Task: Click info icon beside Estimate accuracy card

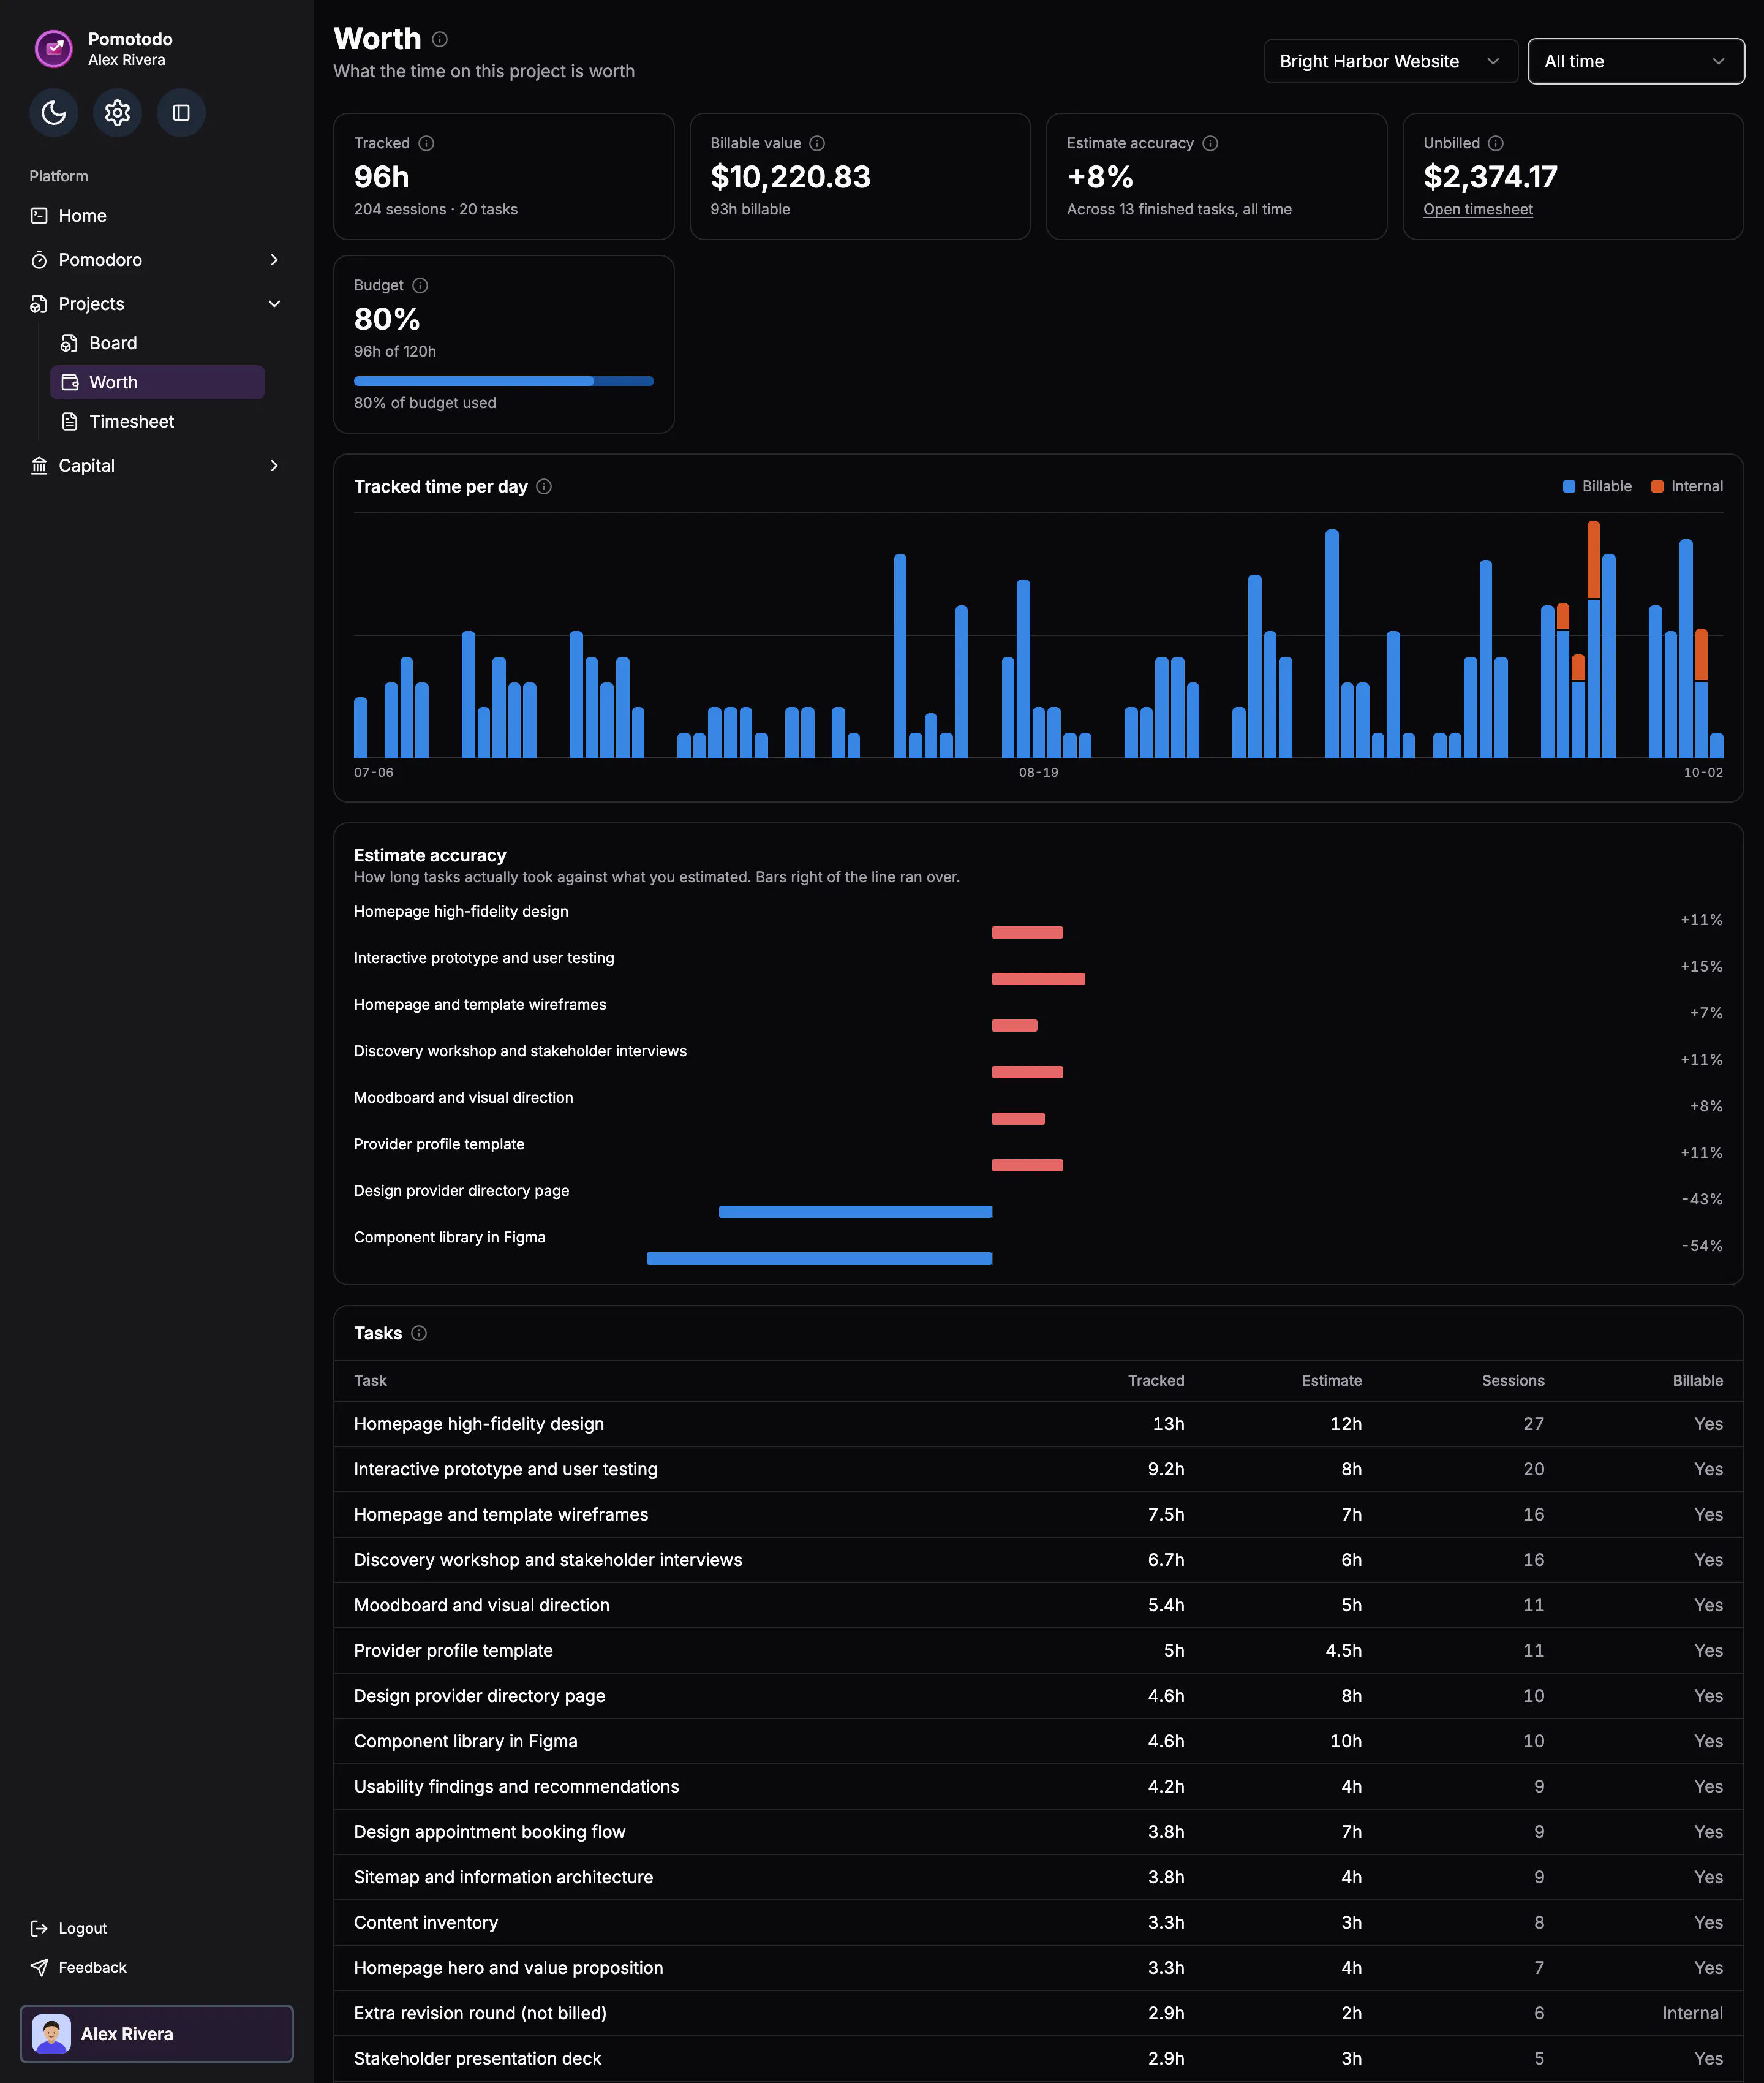Action: 1210,143
